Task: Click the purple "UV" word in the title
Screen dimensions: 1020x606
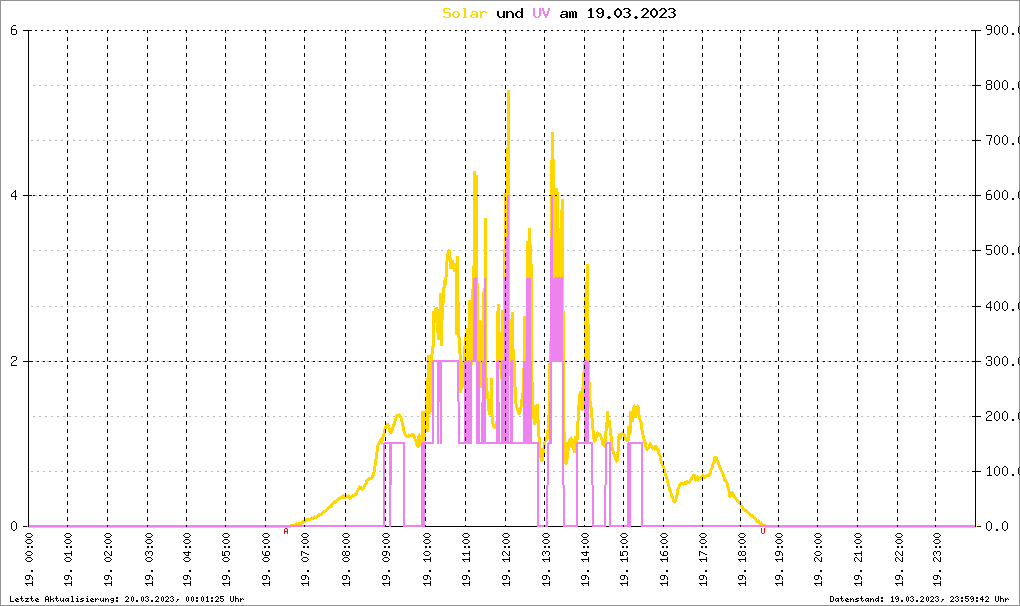Action: pyautogui.click(x=541, y=13)
